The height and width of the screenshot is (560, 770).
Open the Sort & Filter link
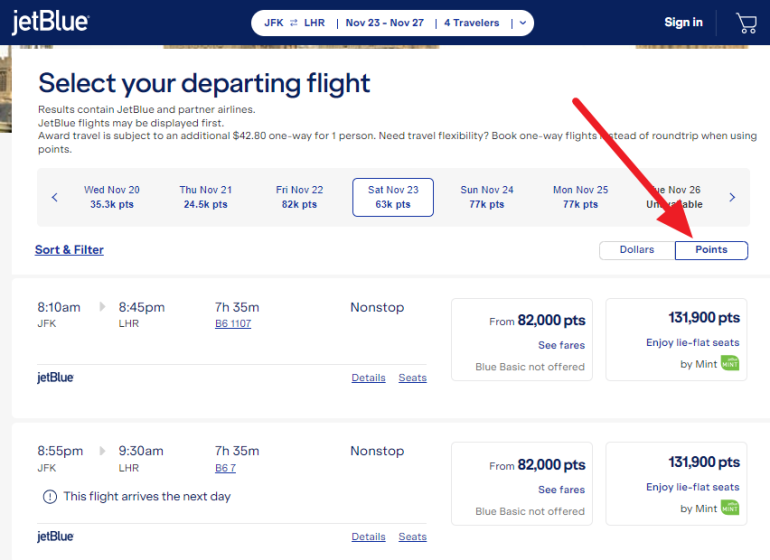pos(69,250)
